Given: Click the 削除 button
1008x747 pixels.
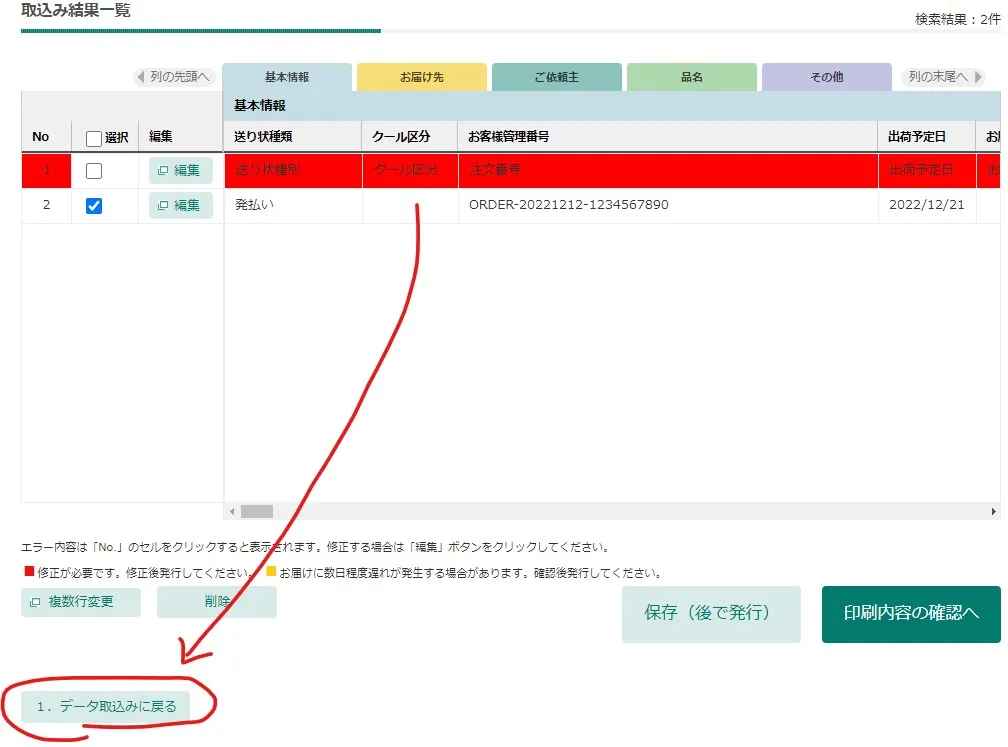Looking at the screenshot, I should coord(217,602).
